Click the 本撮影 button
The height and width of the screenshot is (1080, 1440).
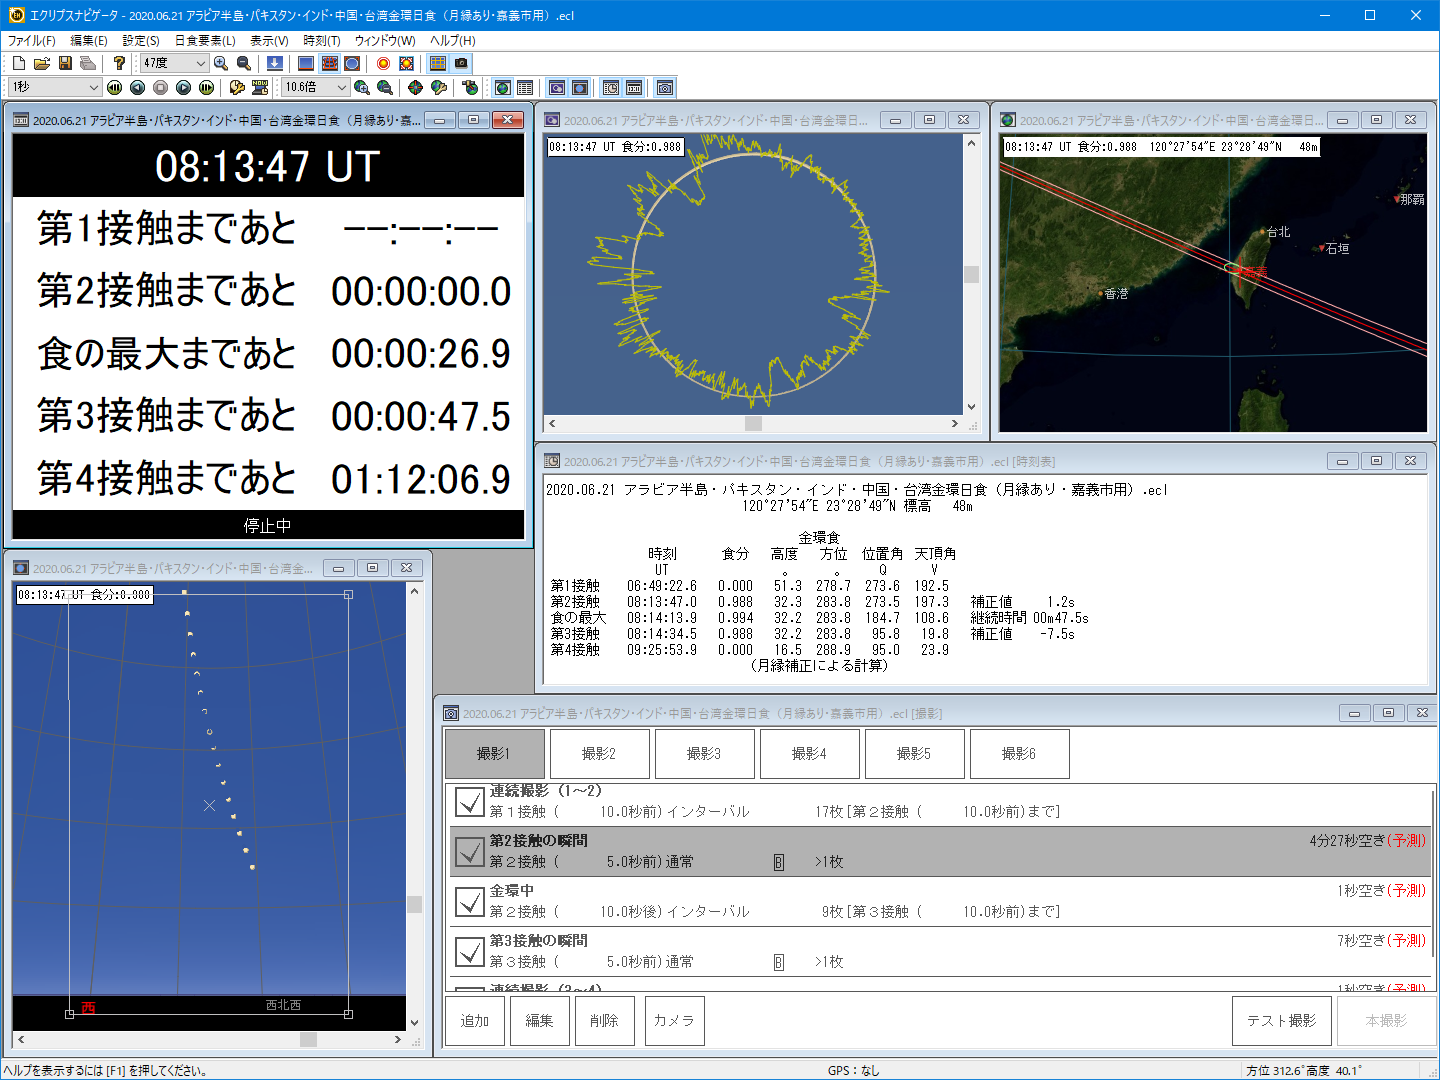(x=1387, y=1021)
